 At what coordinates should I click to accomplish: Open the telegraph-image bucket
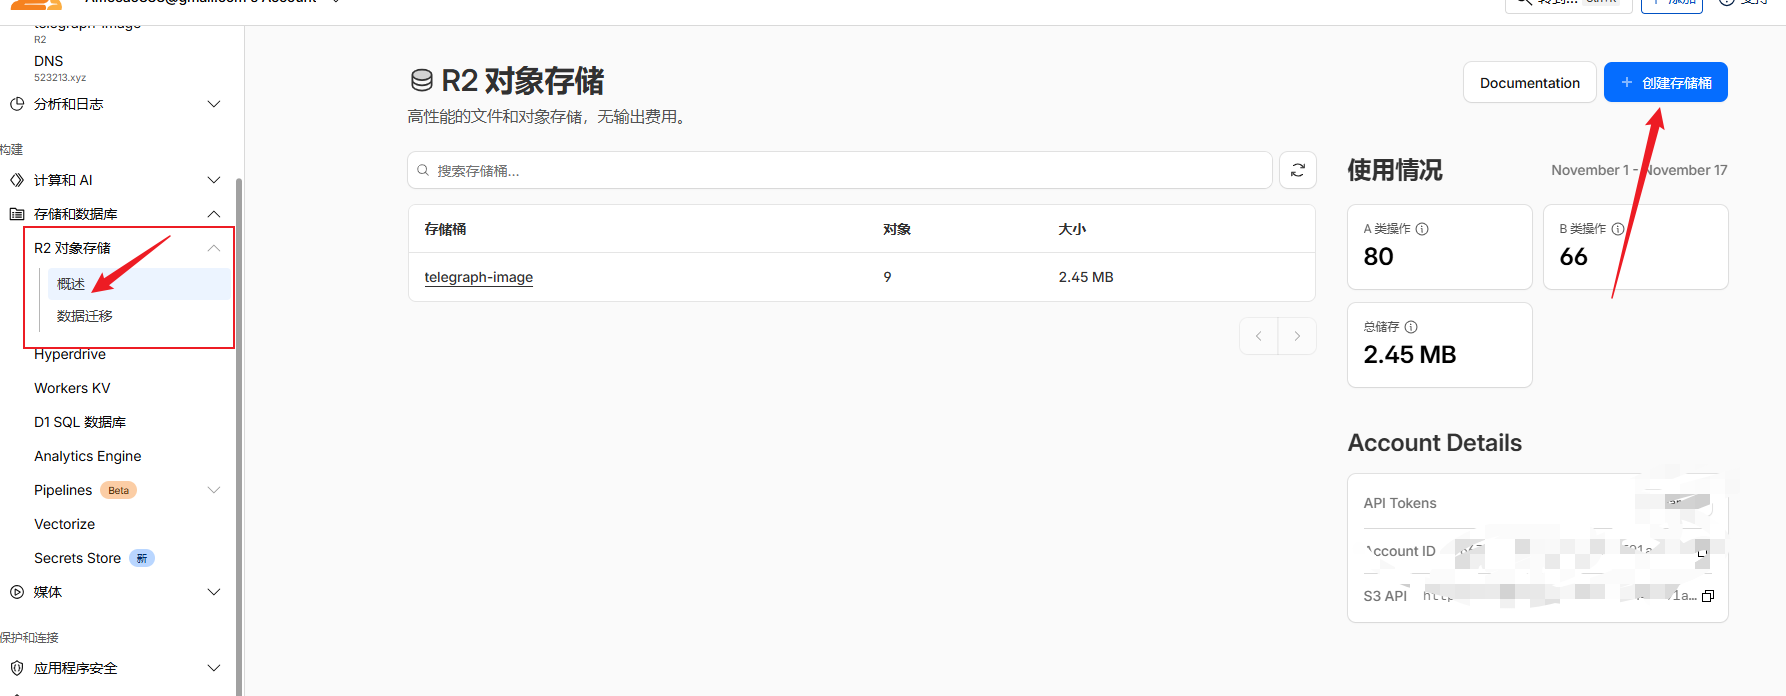(479, 277)
